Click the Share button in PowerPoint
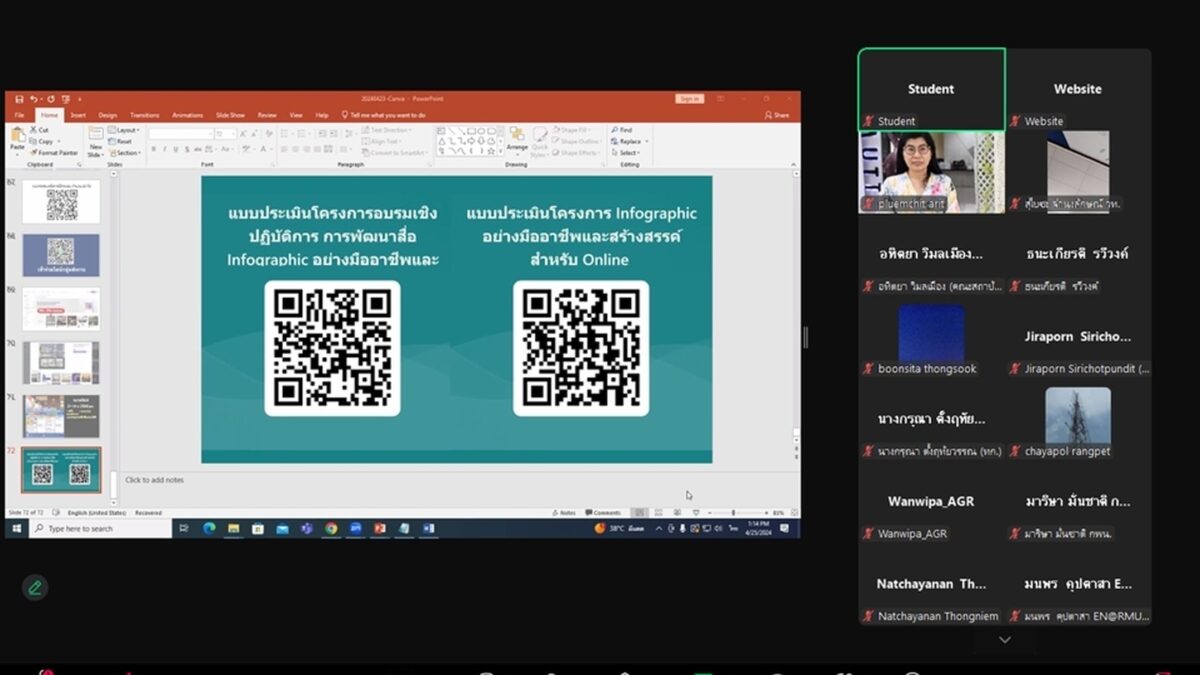1200x675 pixels. tap(777, 115)
